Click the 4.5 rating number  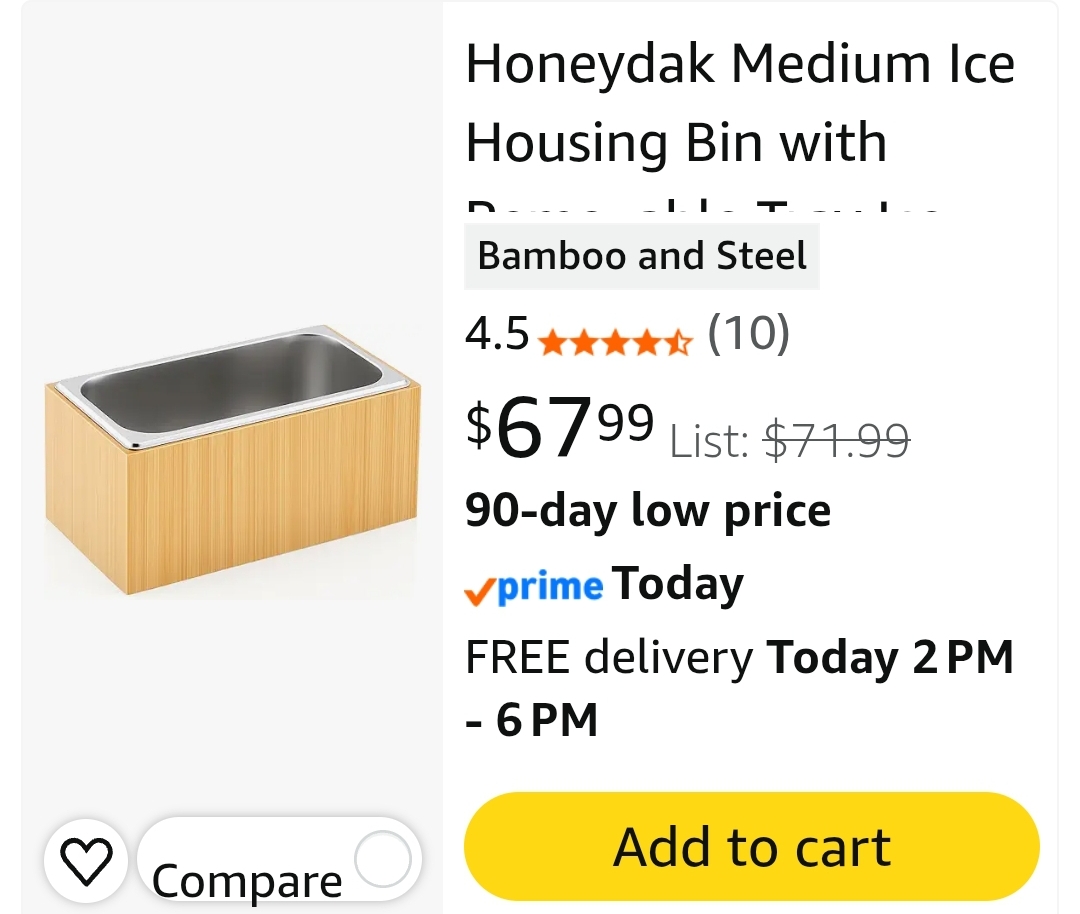497,333
